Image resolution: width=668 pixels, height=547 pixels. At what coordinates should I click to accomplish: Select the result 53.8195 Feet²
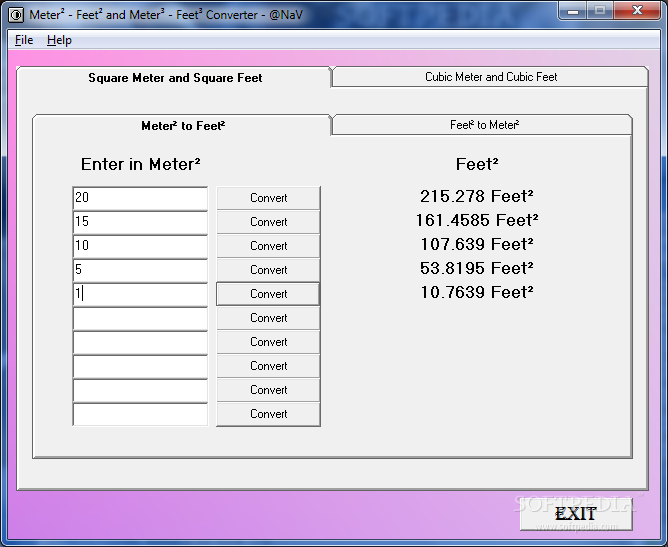point(477,268)
